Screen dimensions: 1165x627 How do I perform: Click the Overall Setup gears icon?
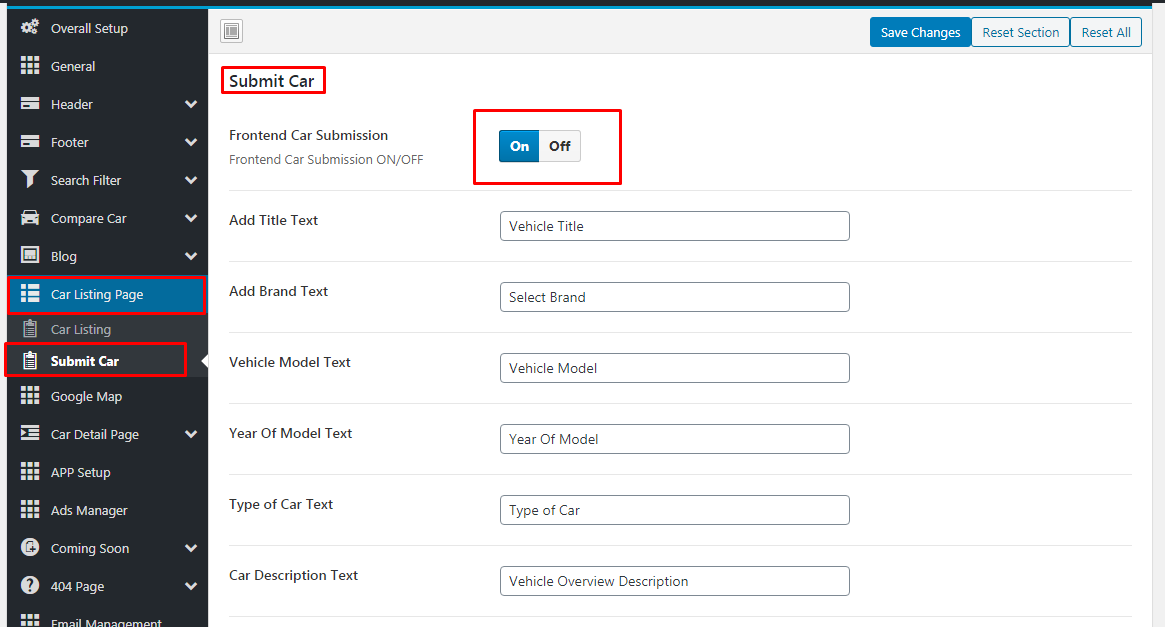coord(30,27)
